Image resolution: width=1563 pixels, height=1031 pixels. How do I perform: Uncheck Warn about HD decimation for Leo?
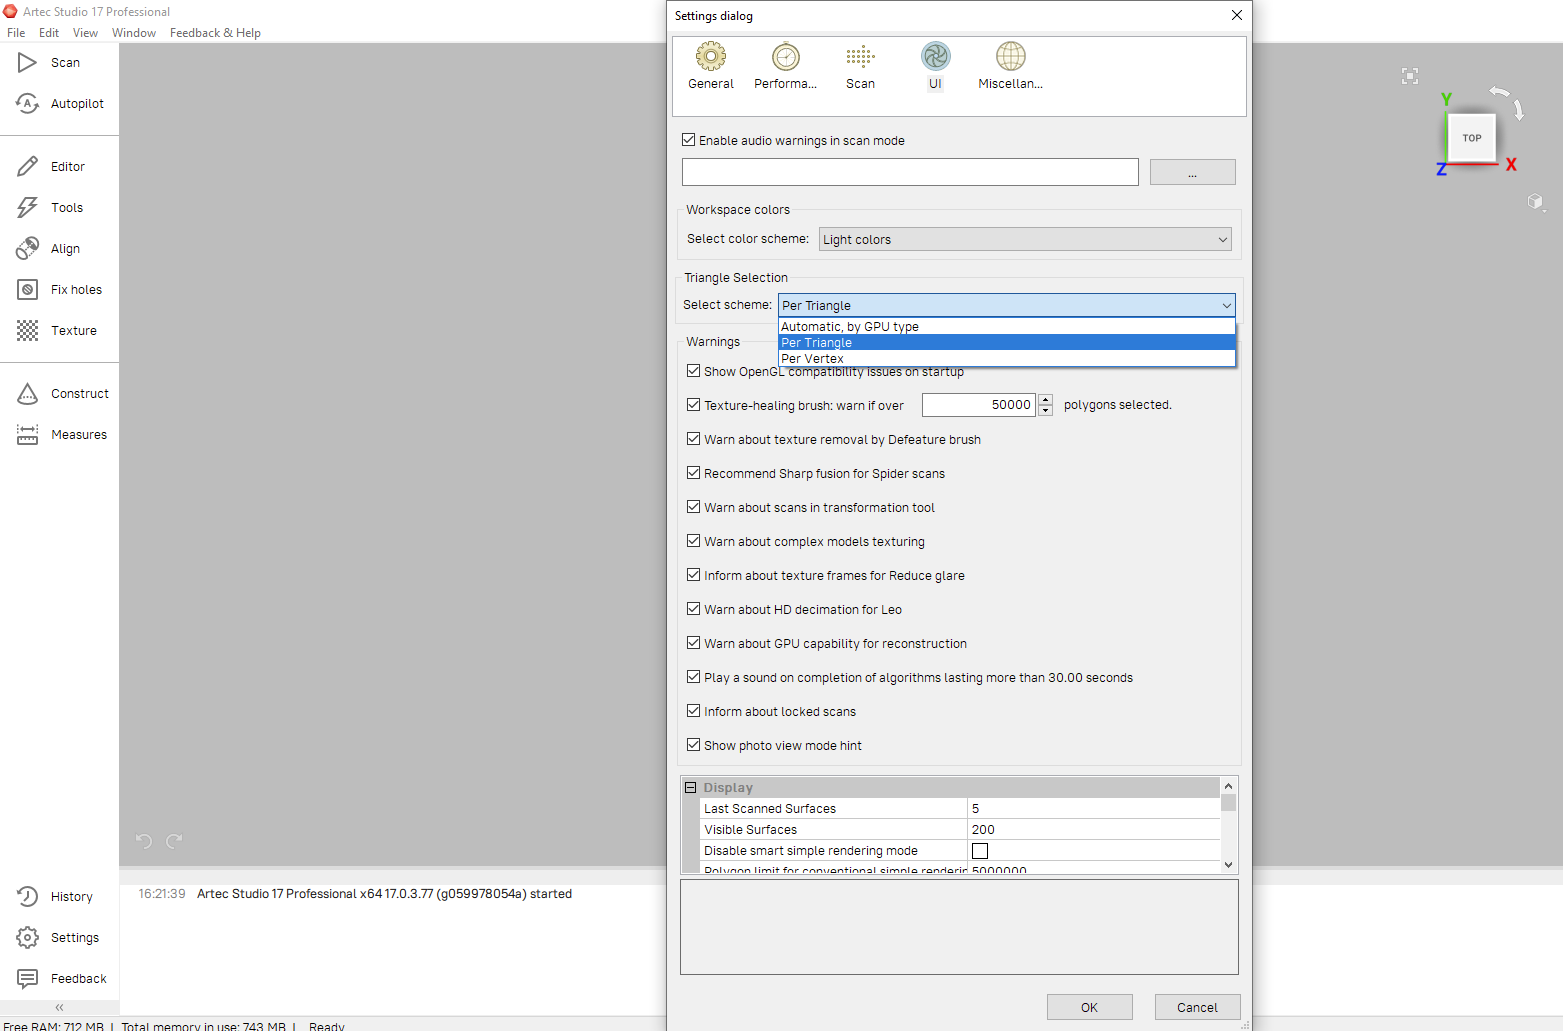click(x=693, y=609)
